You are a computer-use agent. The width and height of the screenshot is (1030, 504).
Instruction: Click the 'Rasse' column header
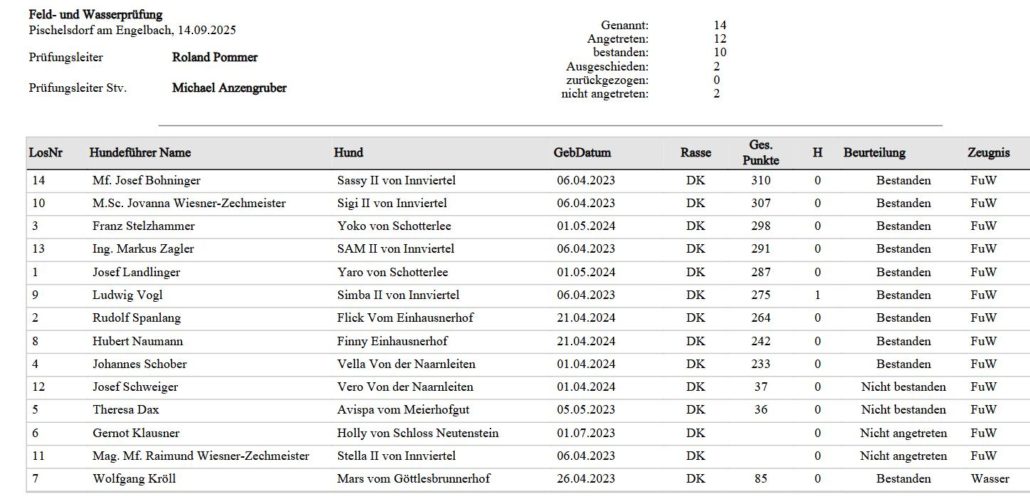(696, 152)
